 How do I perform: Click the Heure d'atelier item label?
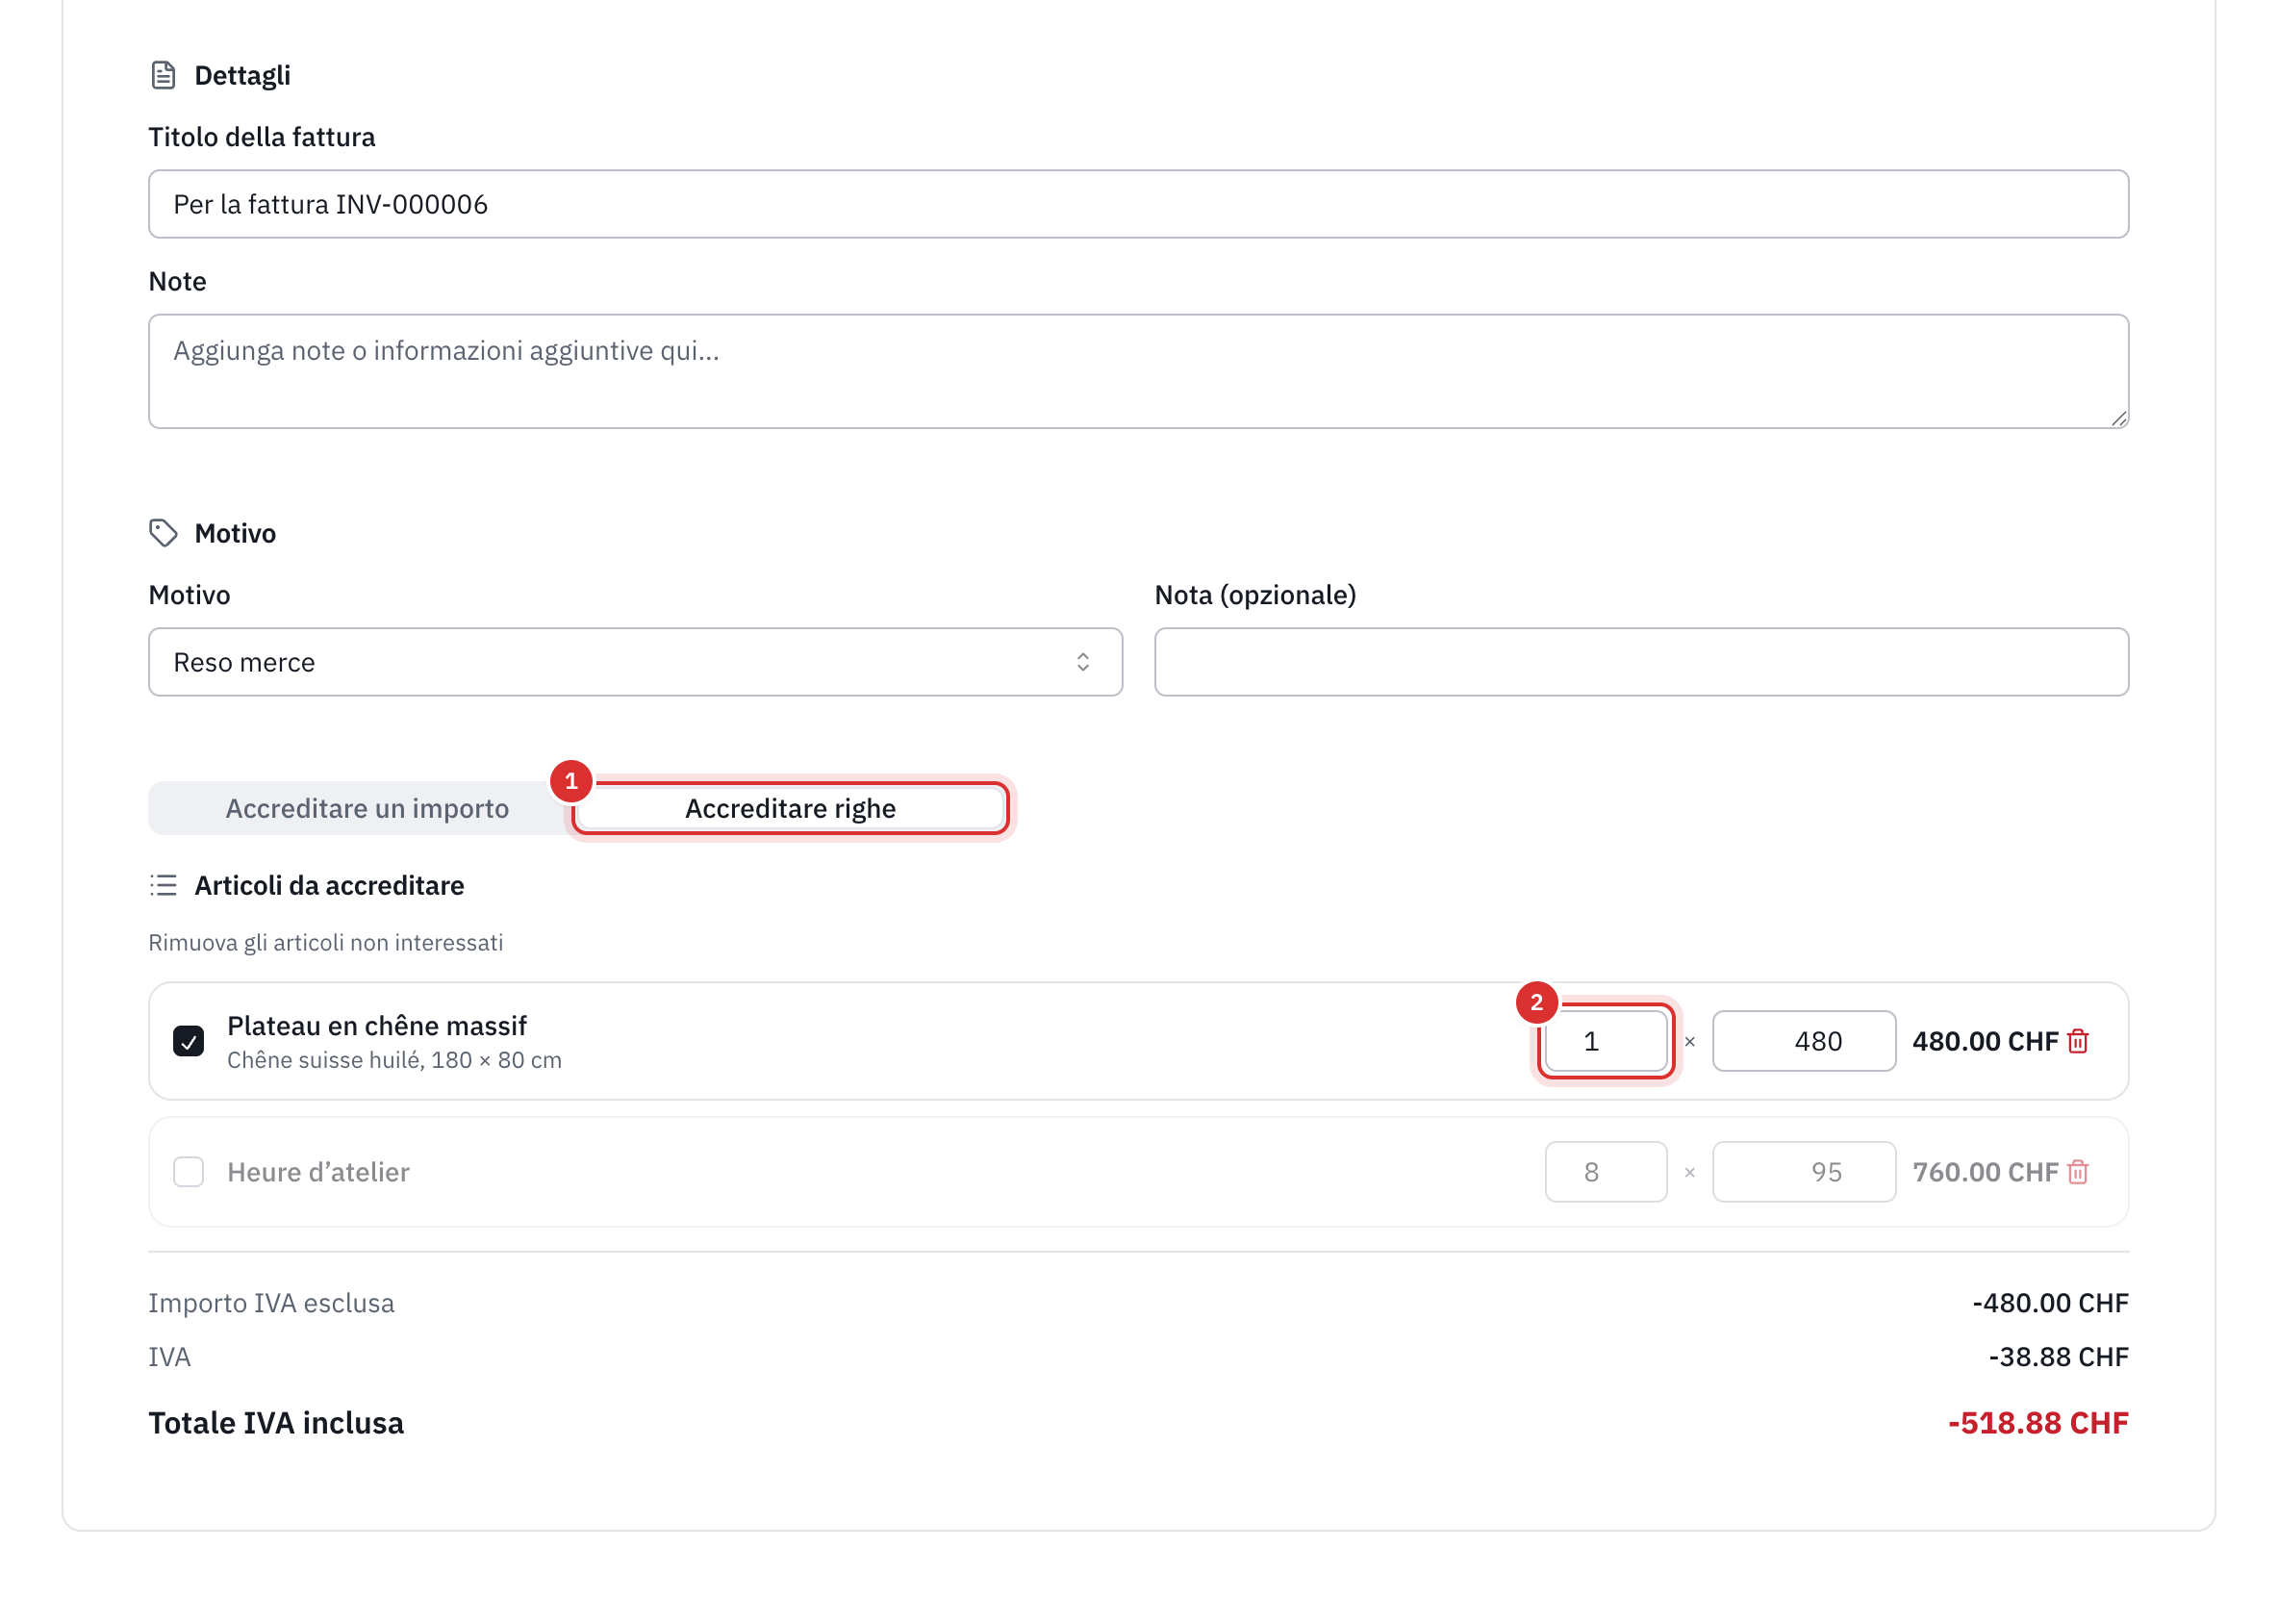point(318,1172)
